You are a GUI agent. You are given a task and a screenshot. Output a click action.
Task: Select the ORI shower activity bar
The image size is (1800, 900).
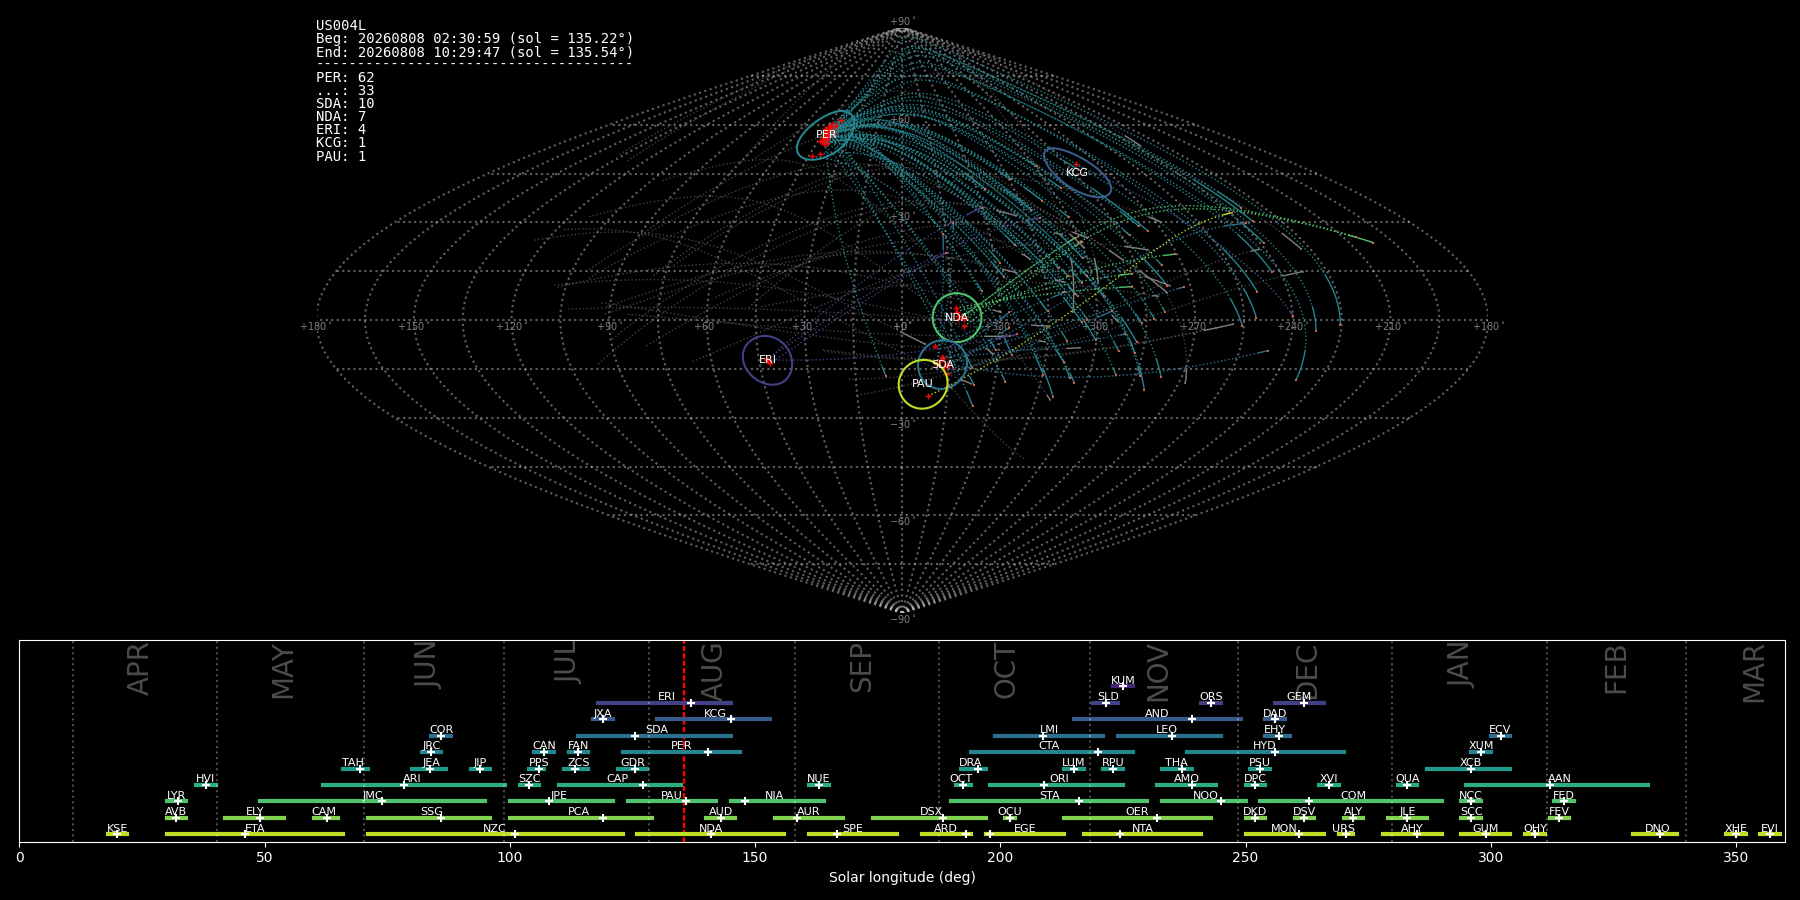[x=1056, y=785]
